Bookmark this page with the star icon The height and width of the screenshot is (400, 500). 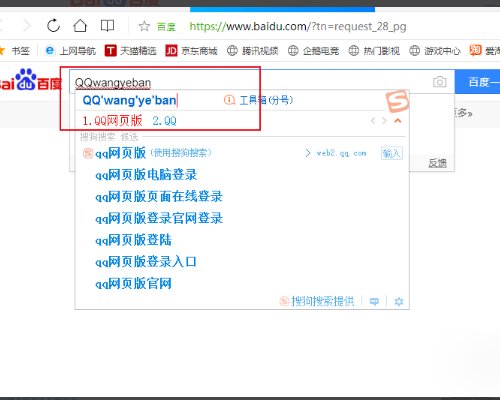(x=144, y=26)
